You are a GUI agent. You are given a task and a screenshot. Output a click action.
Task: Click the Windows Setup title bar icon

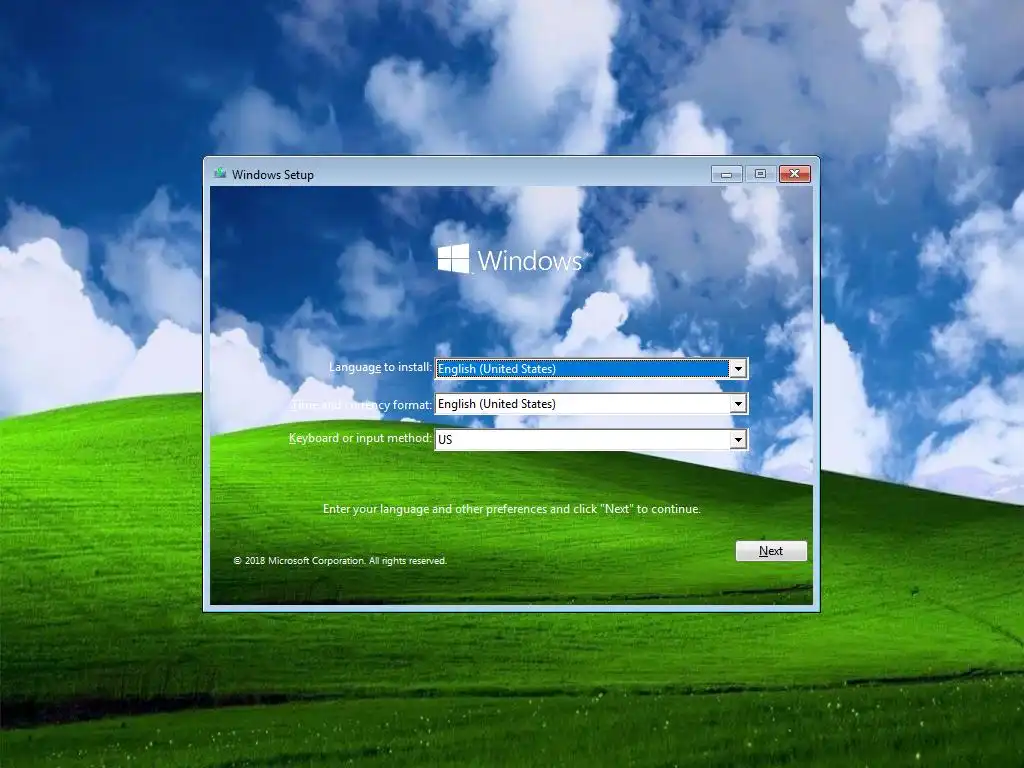(220, 174)
